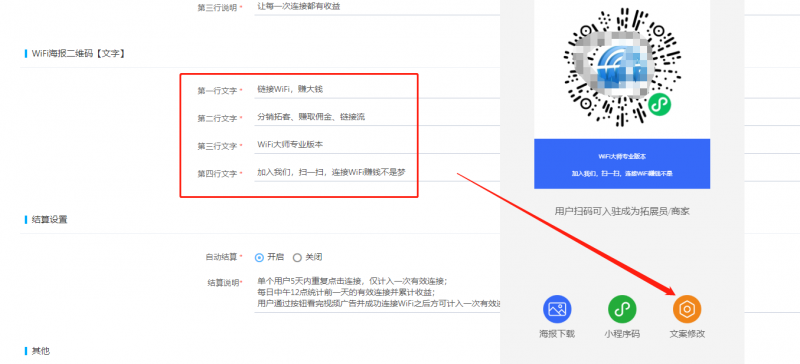The image size is (800, 364).
Task: Click the 第三行文字 input with WiFi大师专业版本
Action: point(377,144)
